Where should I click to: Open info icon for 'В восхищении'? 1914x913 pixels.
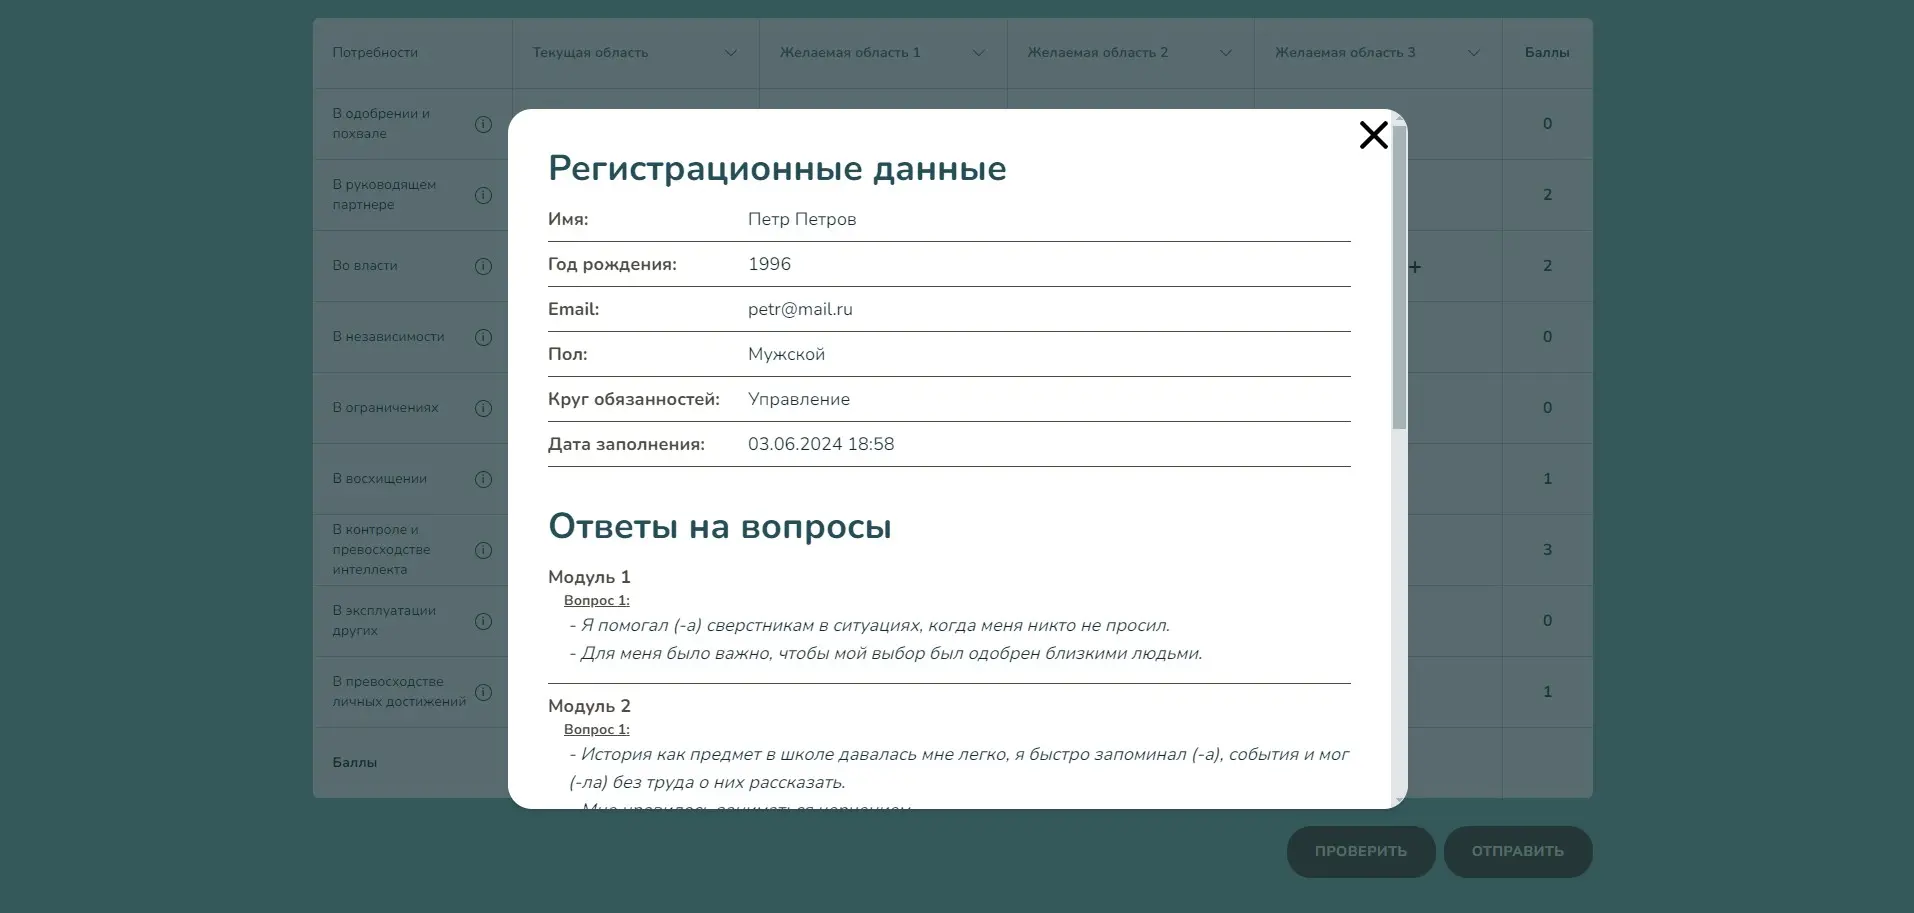pyautogui.click(x=483, y=479)
